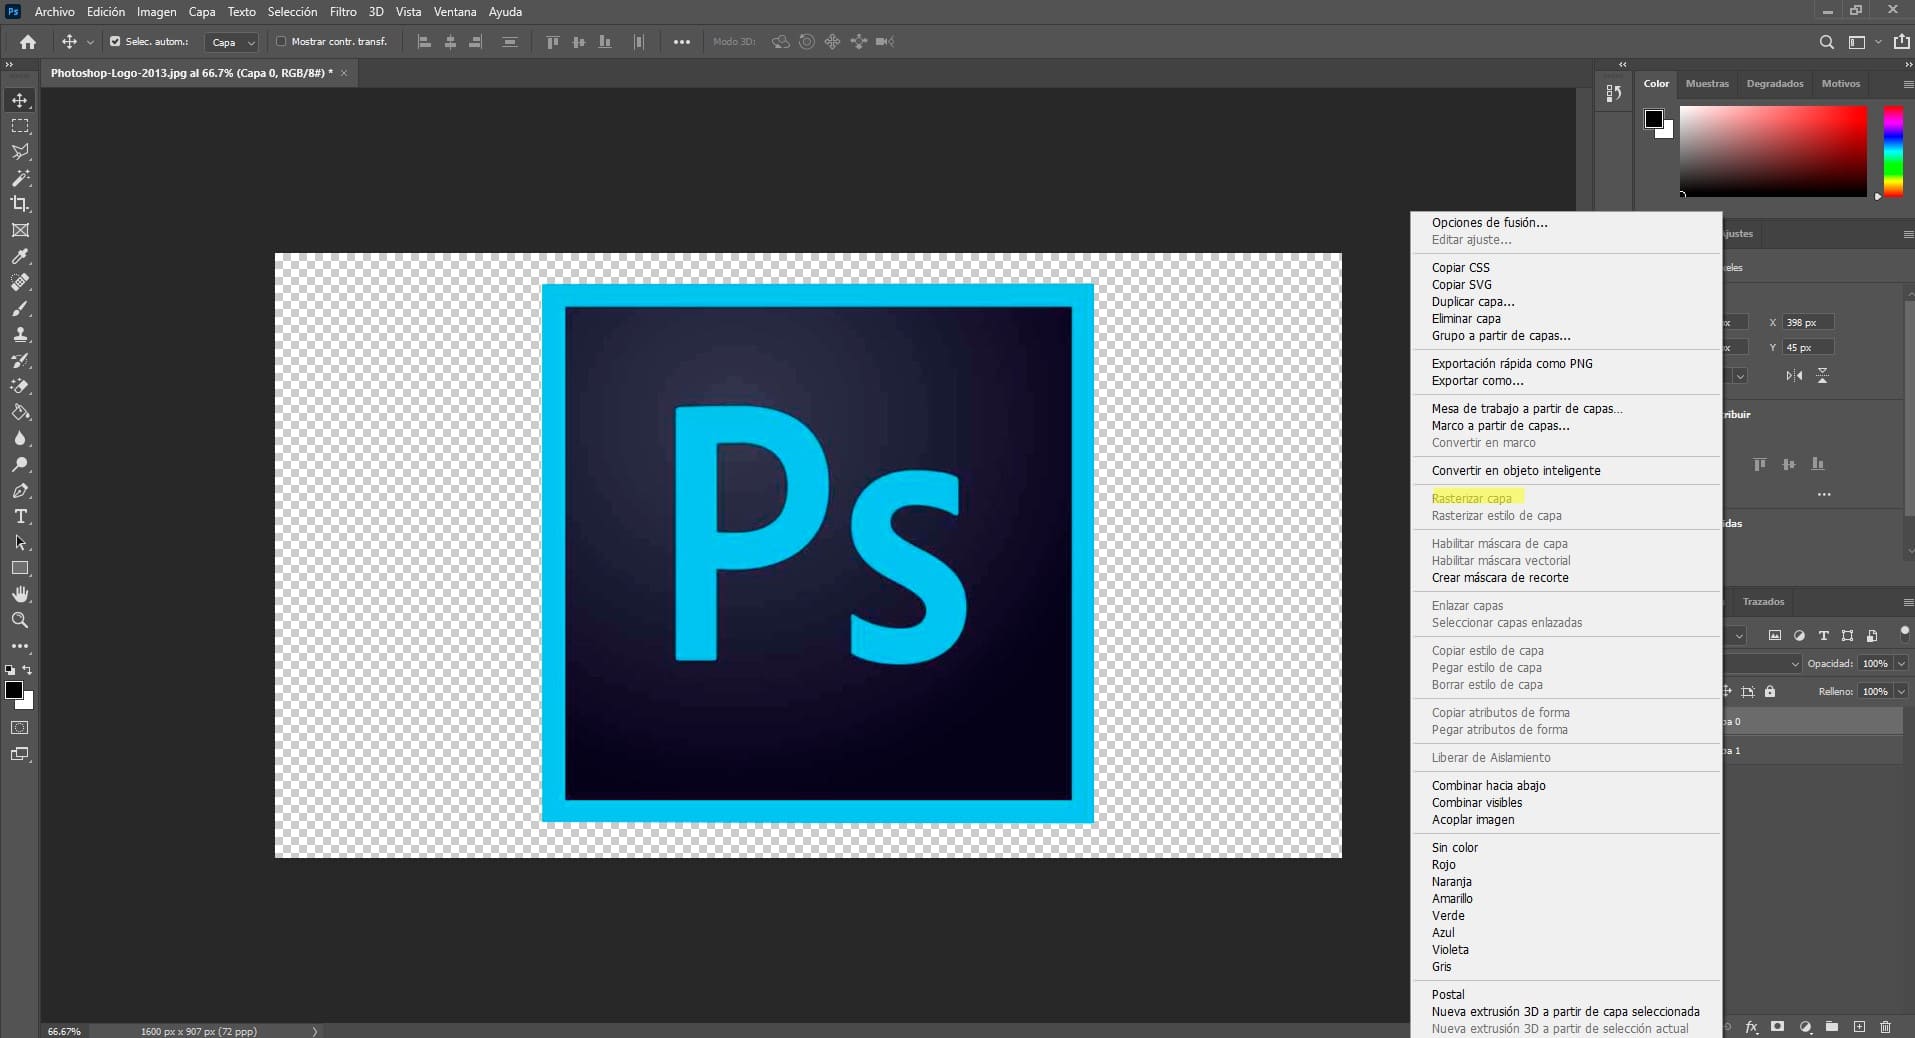The height and width of the screenshot is (1038, 1915).
Task: Select the Eraser tool
Action: point(20,386)
